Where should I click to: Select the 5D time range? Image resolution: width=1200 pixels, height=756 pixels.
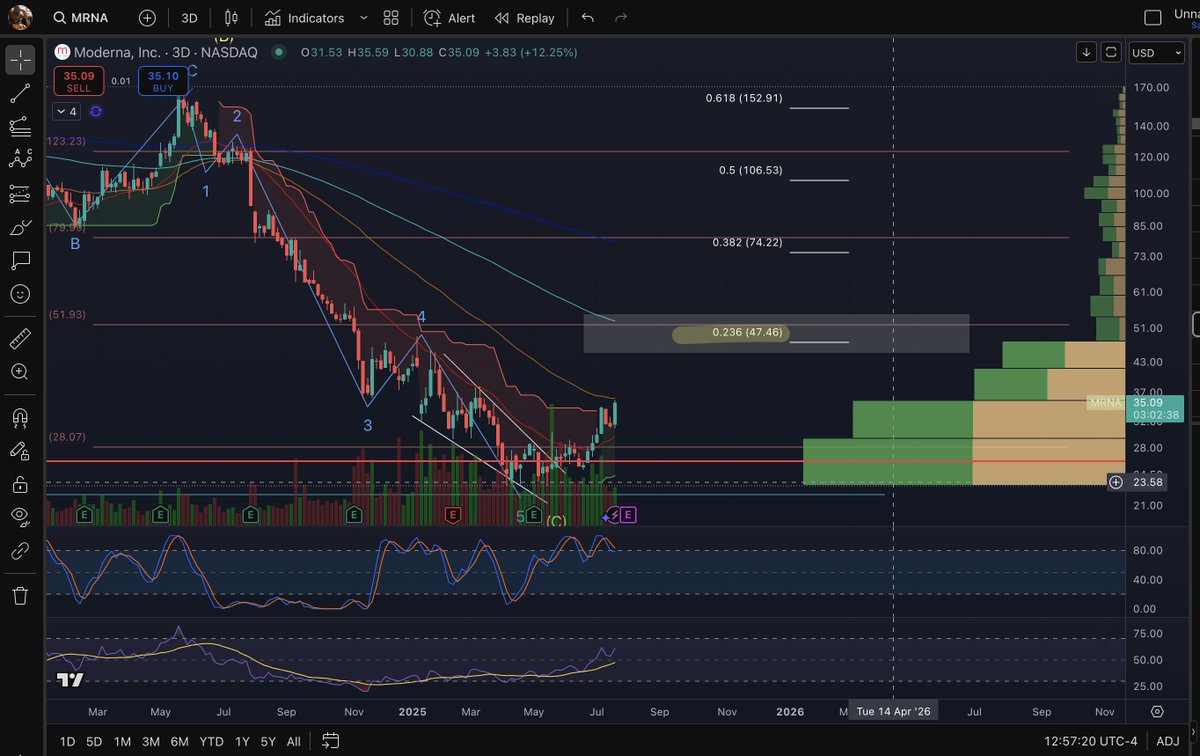pyautogui.click(x=94, y=741)
